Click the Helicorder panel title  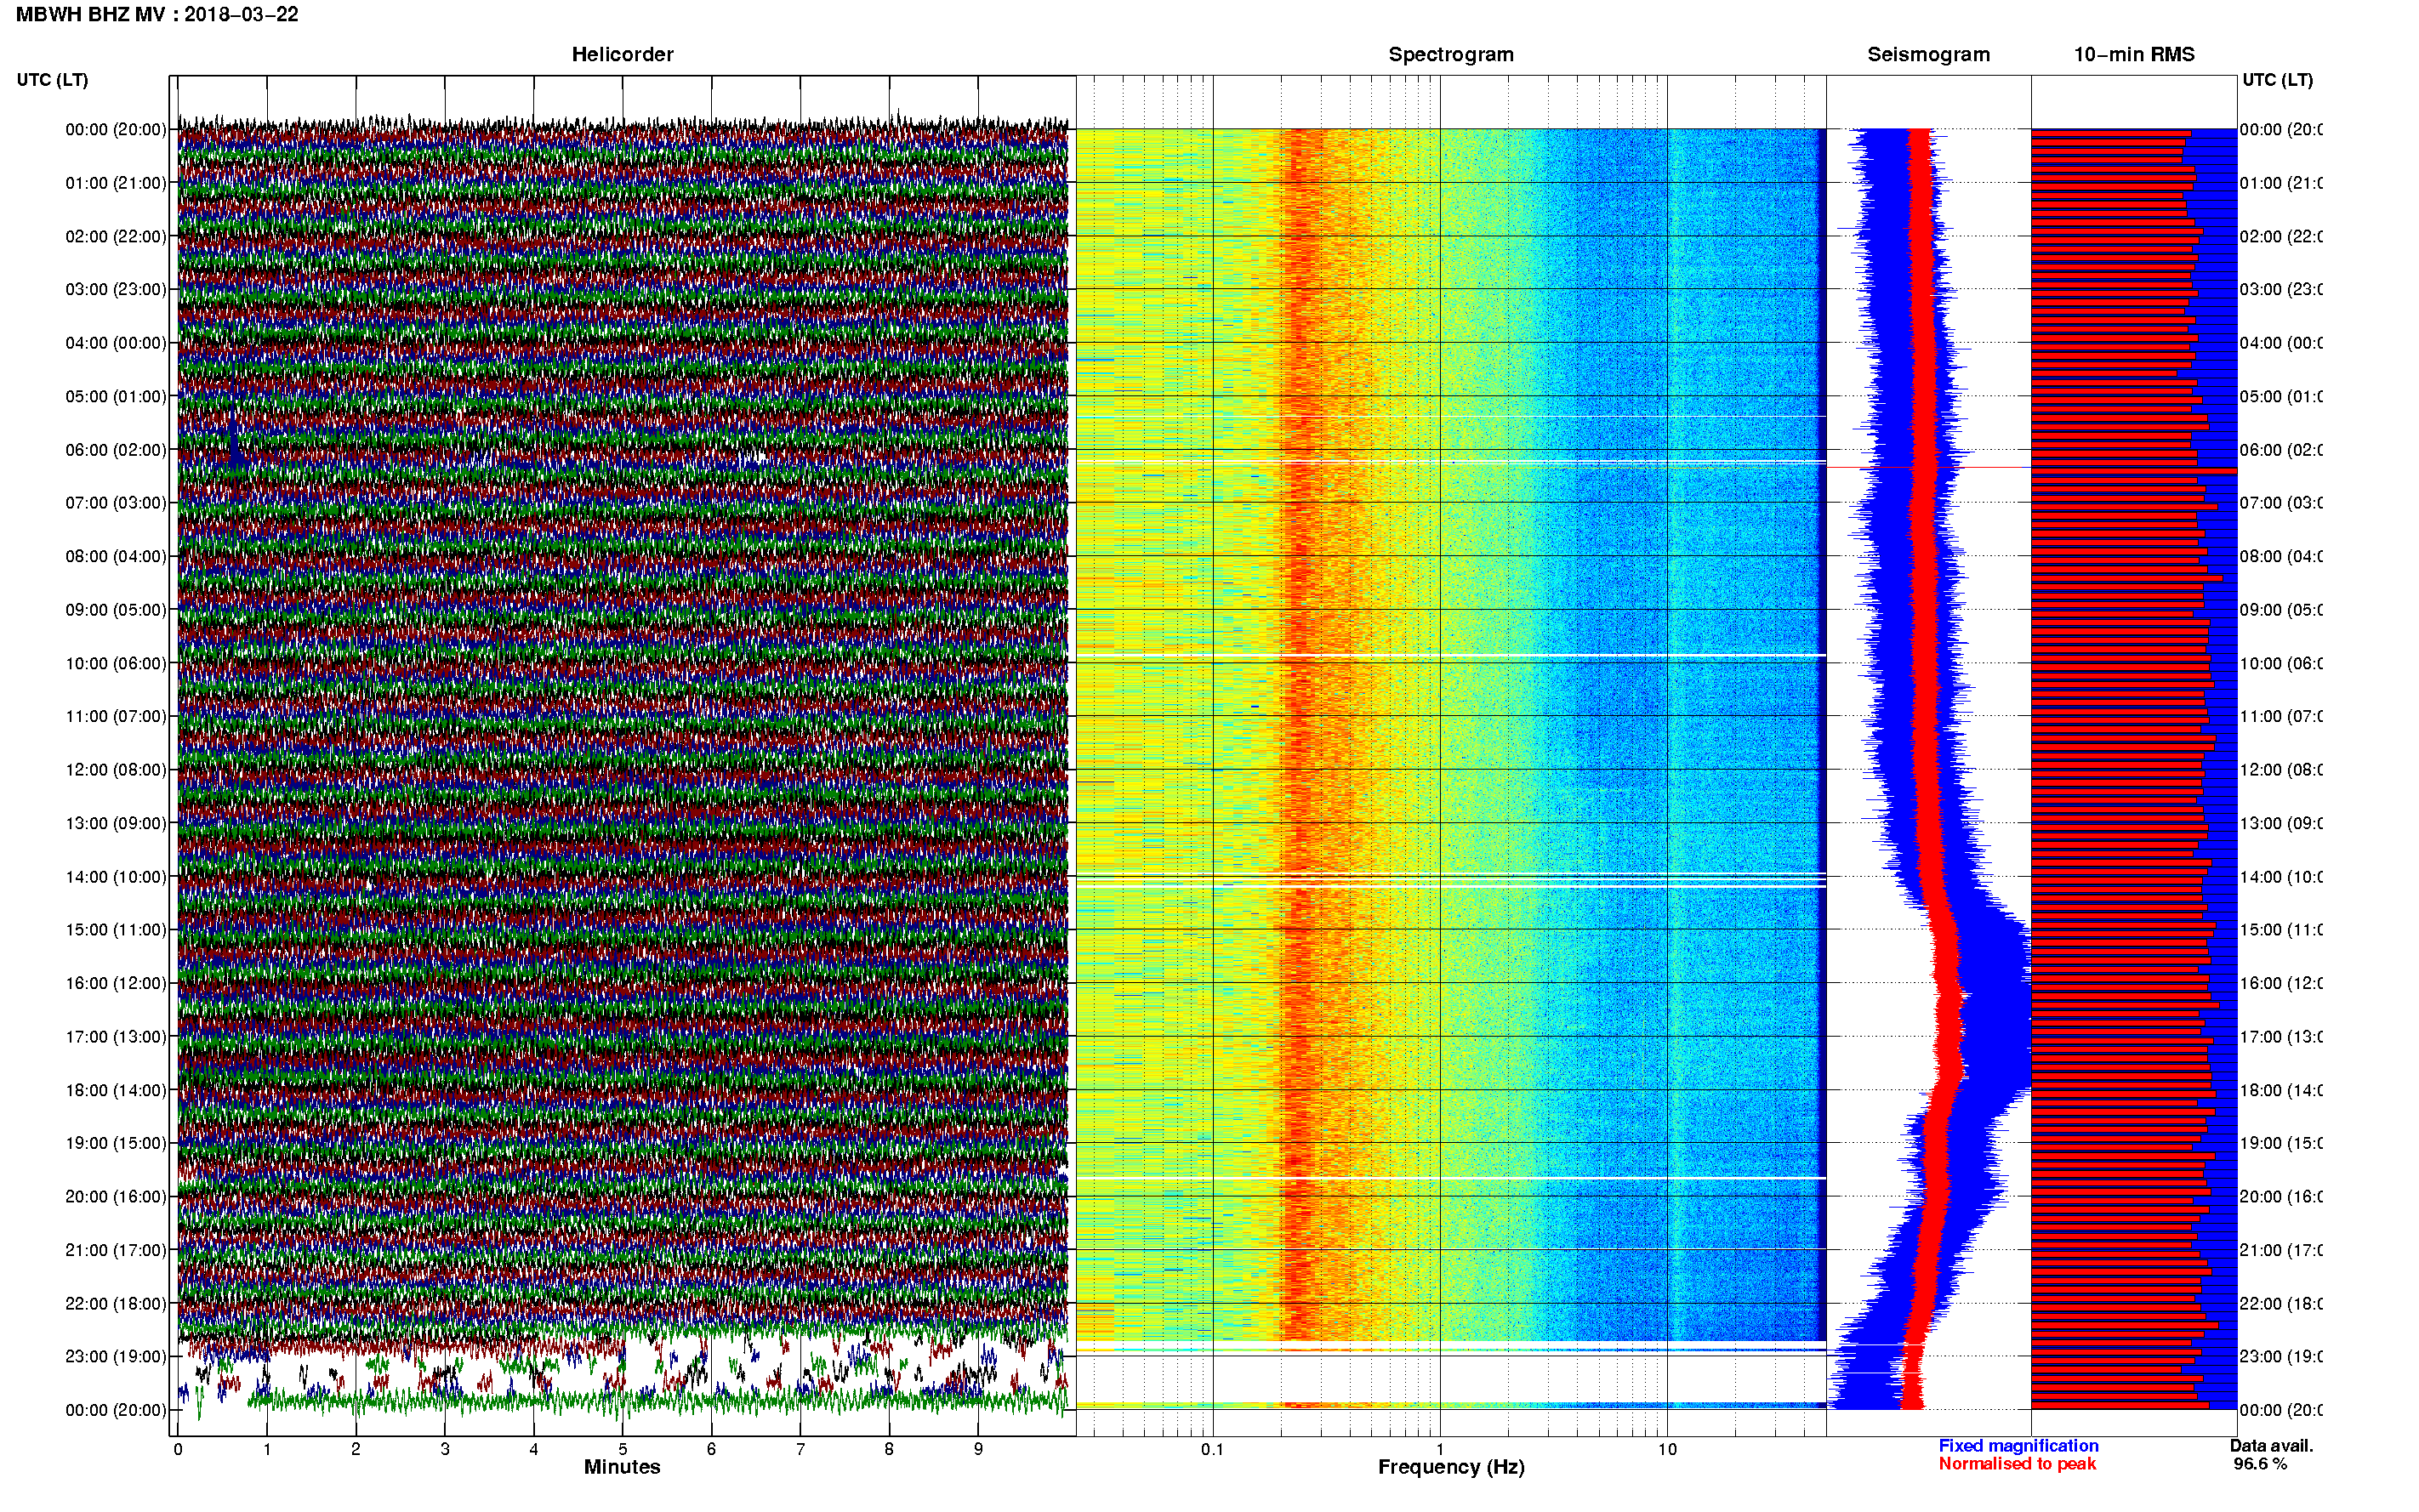(622, 54)
